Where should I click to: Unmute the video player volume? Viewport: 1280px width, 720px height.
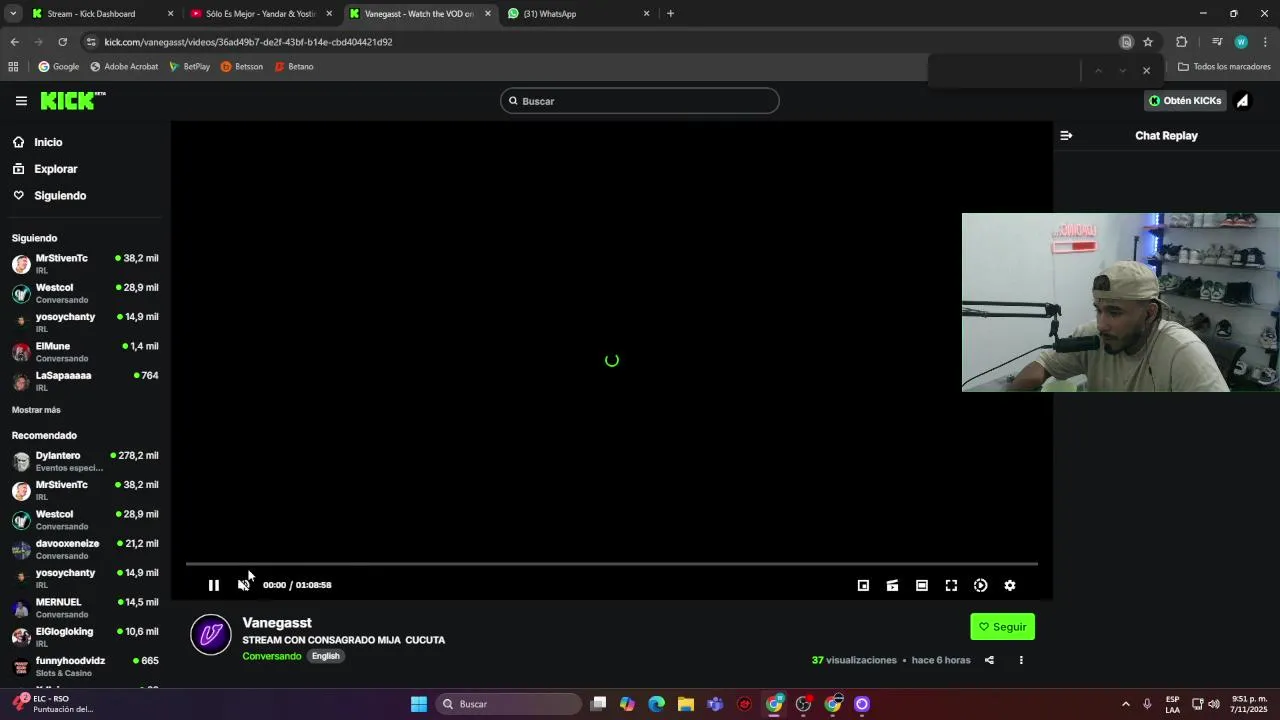click(x=243, y=585)
